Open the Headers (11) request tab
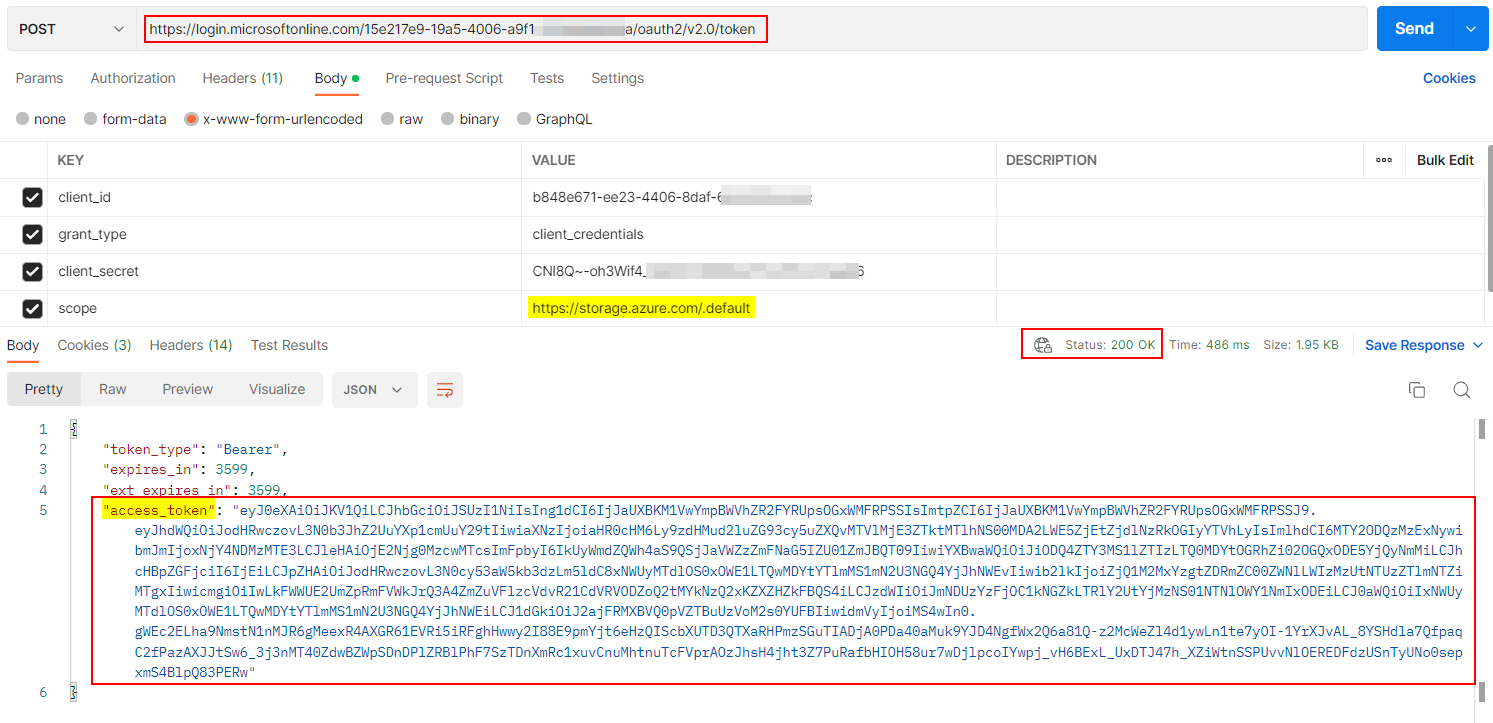The image size is (1493, 723). click(243, 78)
